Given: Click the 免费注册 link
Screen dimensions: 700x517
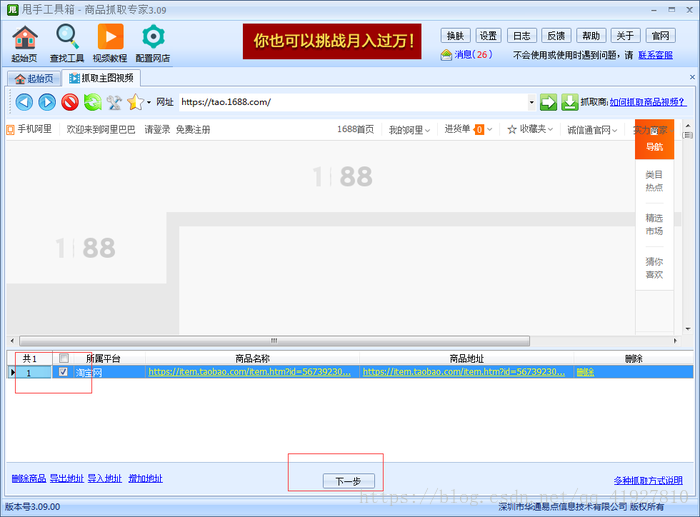Looking at the screenshot, I should (193, 130).
